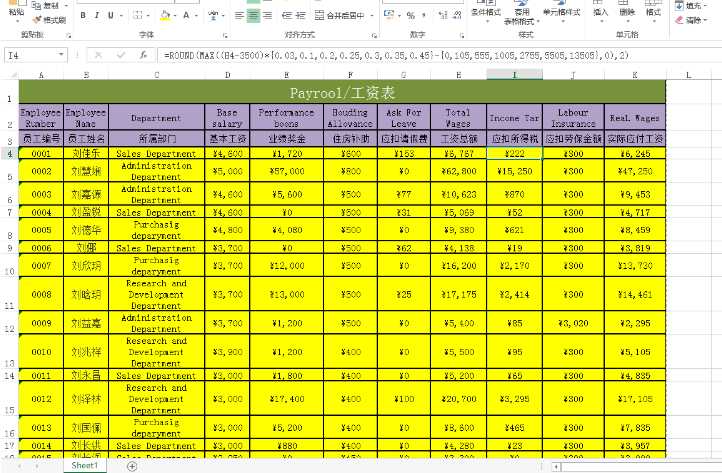Open alignment group dialog launcher
722x473 pixels.
coord(374,35)
